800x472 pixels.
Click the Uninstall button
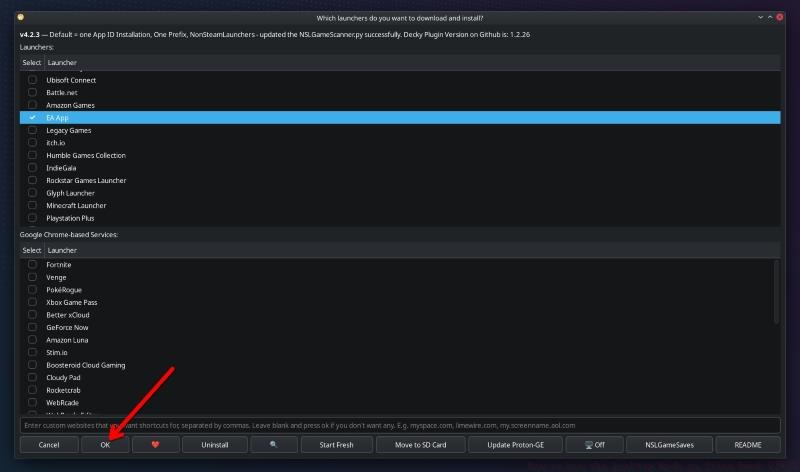pos(214,444)
